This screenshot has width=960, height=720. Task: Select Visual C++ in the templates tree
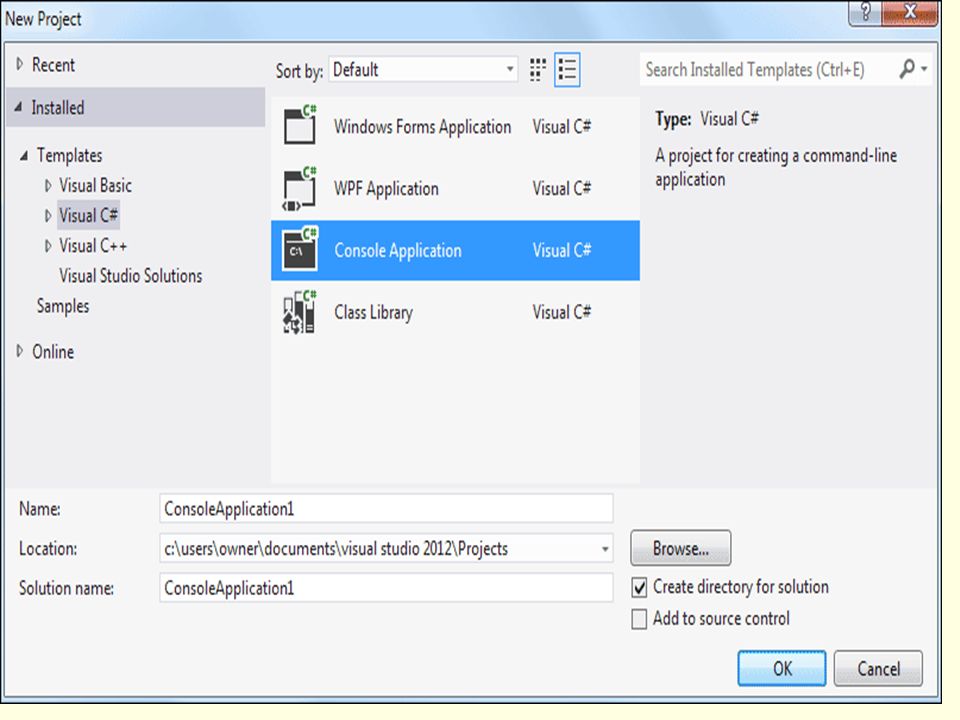click(x=93, y=246)
